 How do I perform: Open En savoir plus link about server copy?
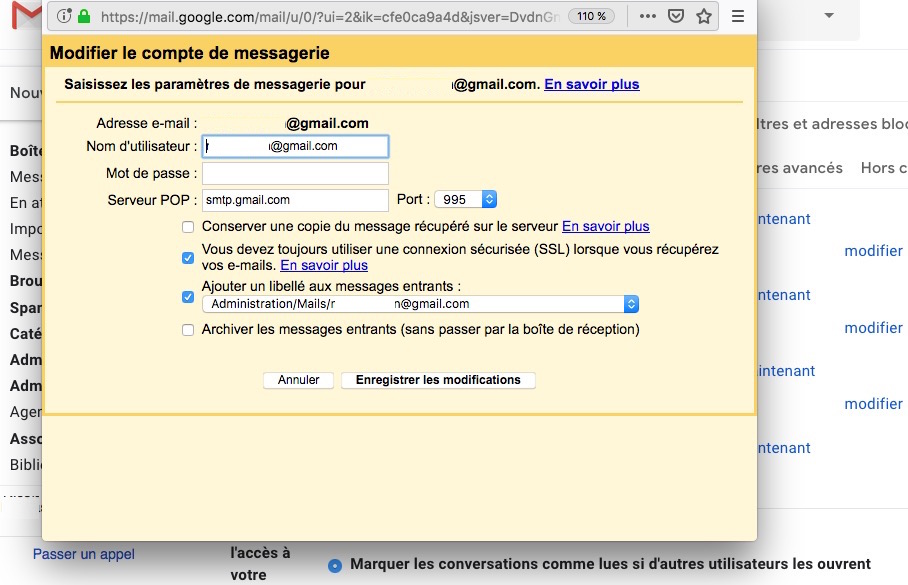(606, 226)
